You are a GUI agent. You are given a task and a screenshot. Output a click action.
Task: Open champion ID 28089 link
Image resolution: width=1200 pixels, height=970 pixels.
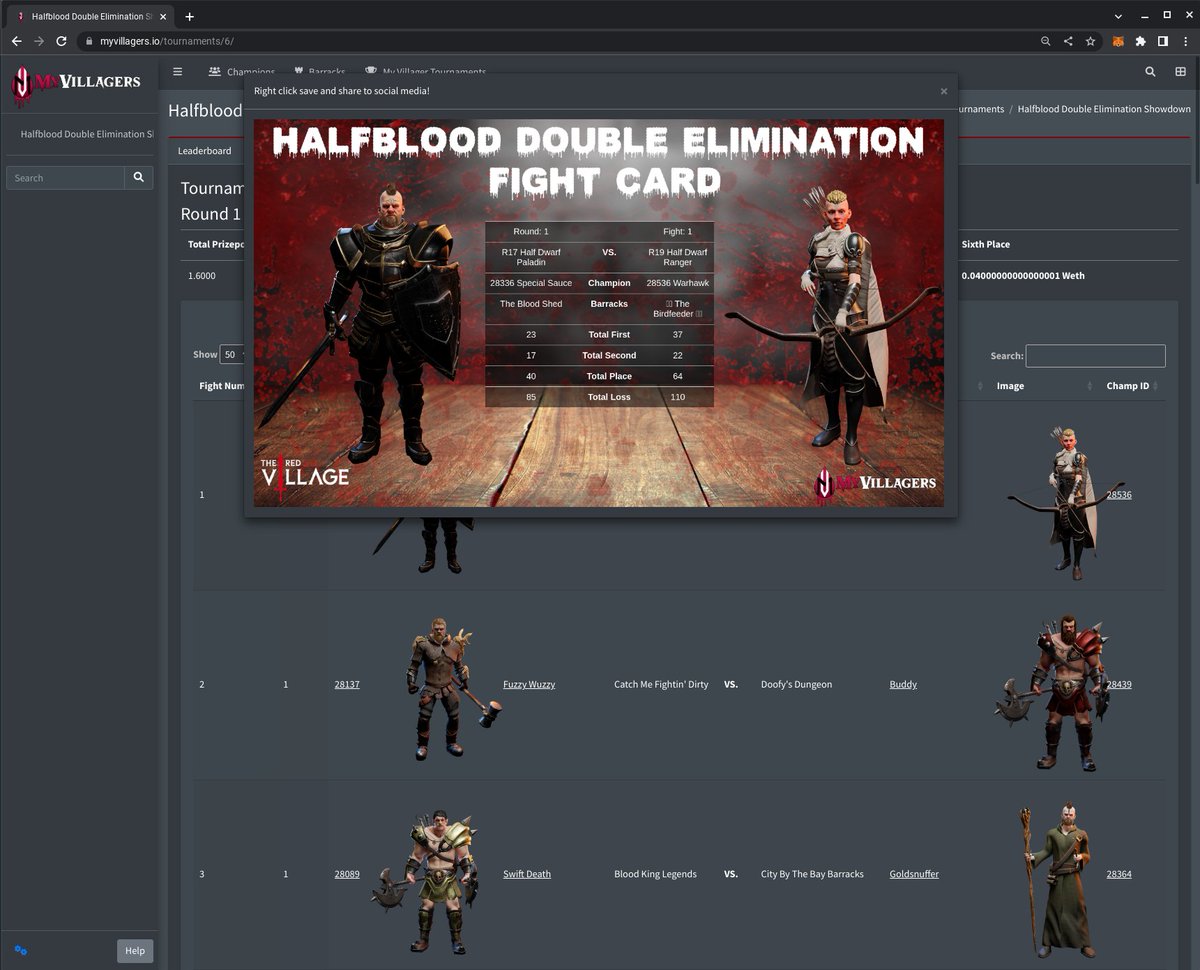point(347,874)
